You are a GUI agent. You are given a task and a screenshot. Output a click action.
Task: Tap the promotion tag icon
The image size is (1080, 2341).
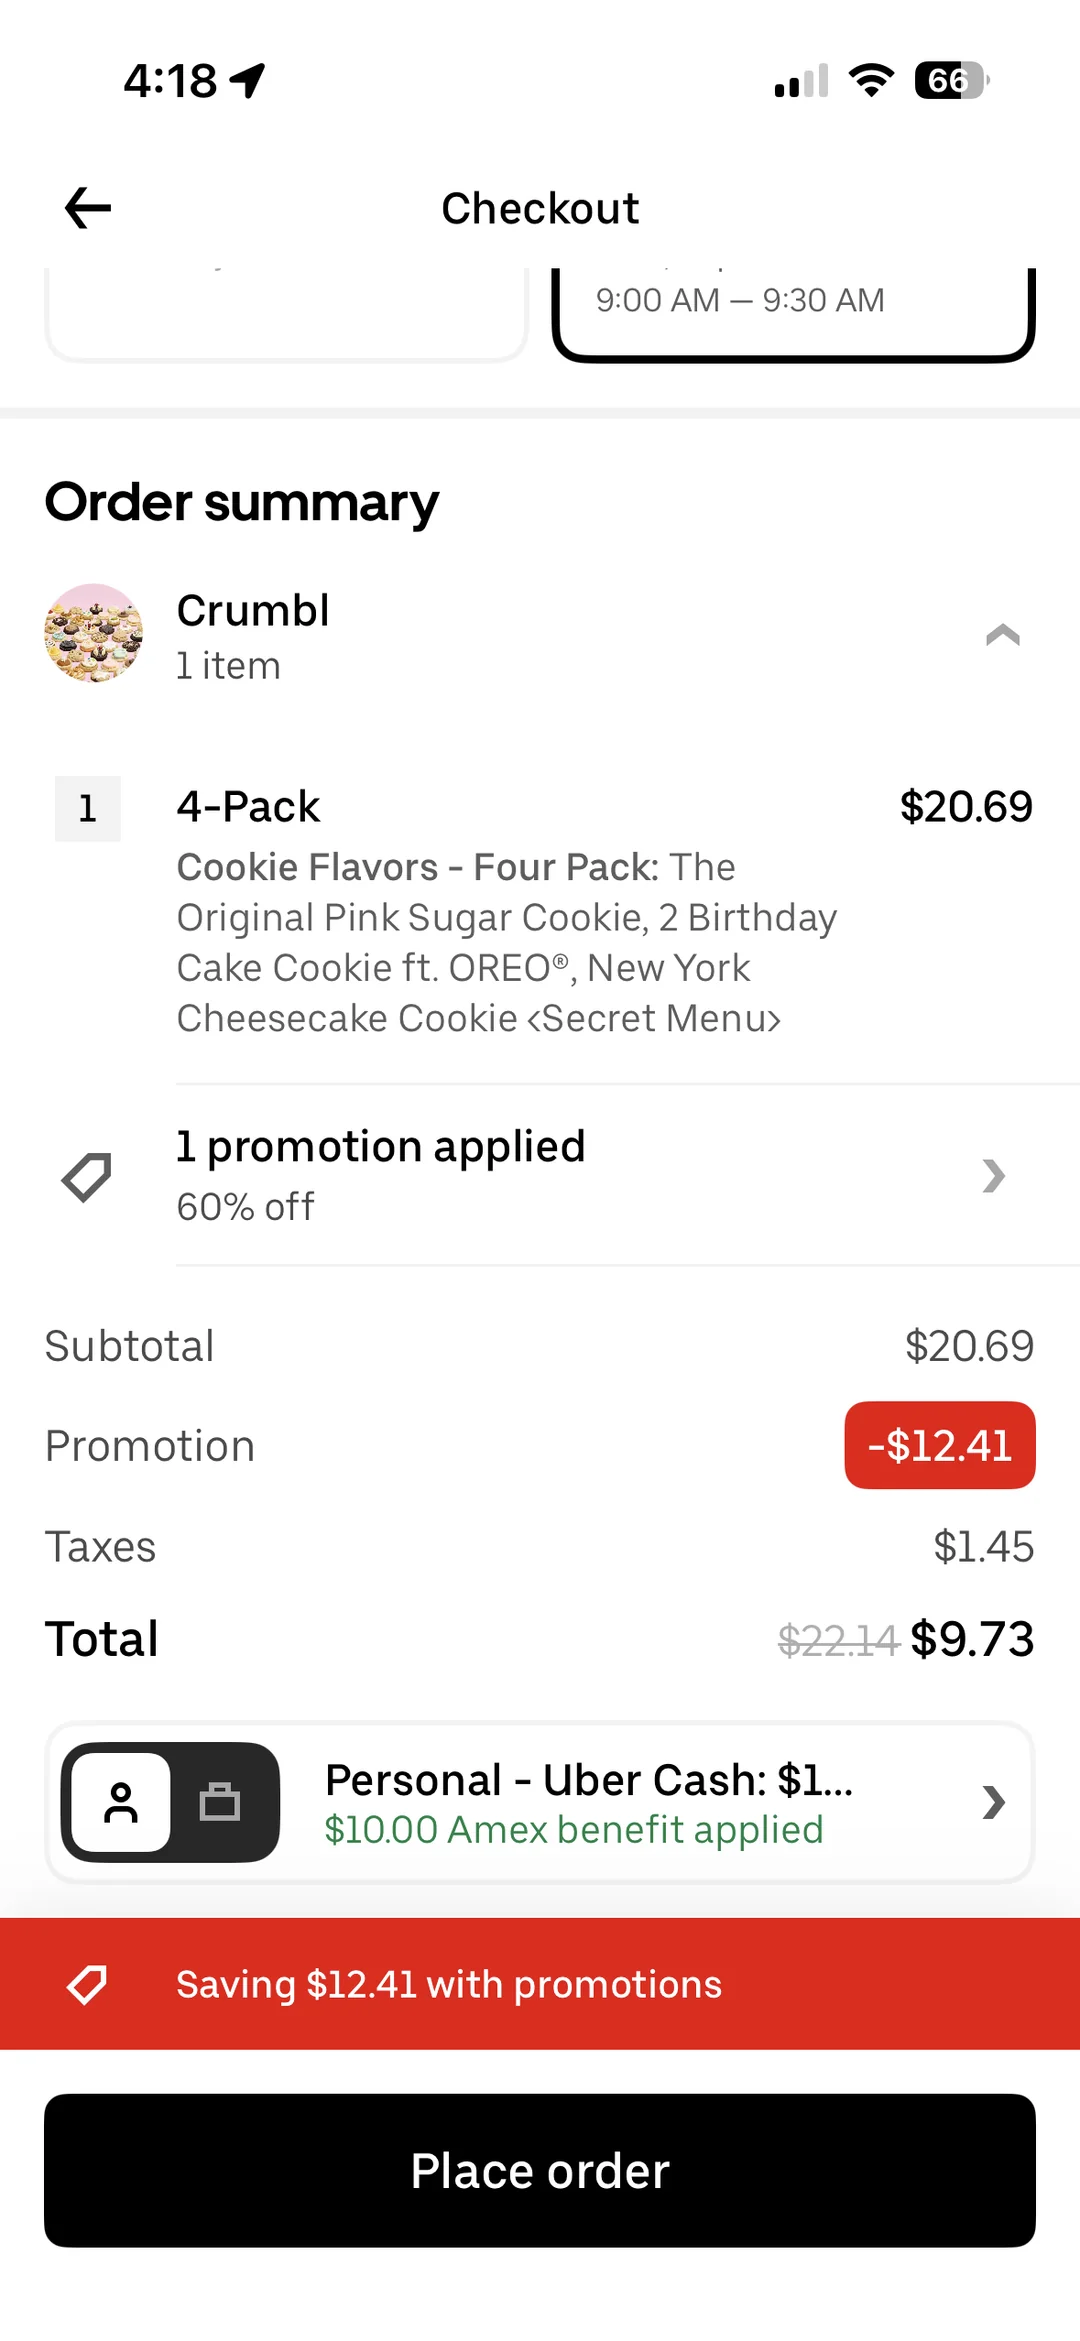(87, 1176)
